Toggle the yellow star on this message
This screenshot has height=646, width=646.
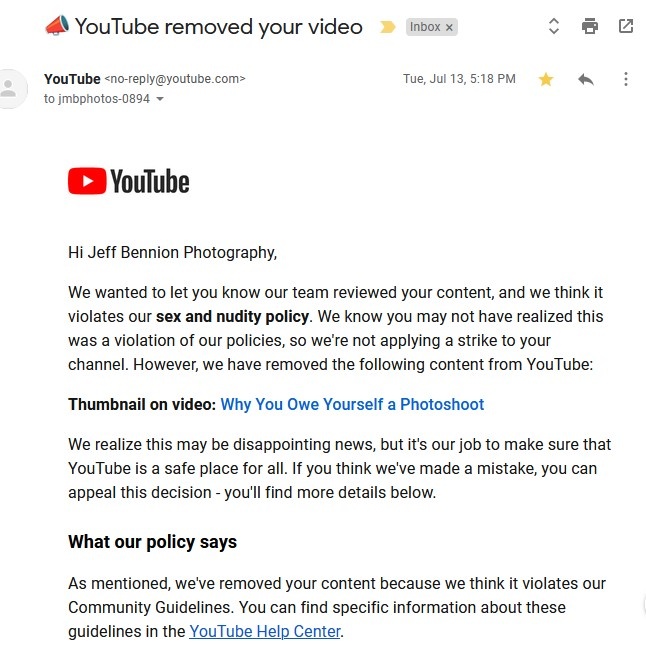click(546, 79)
